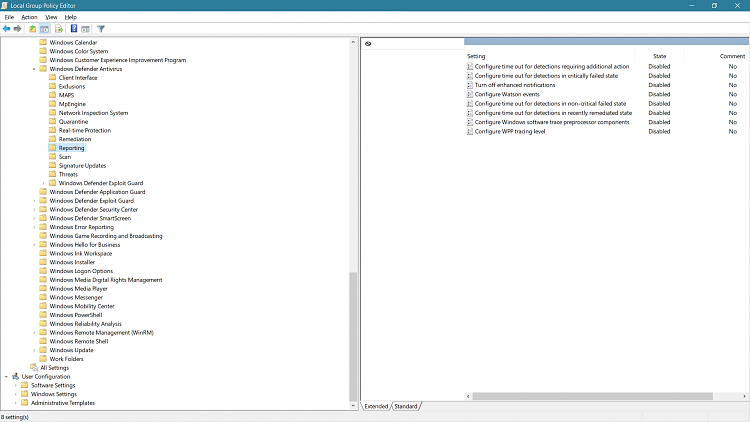The image size is (750, 422).
Task: Click the right arrow of horizontal scrollbar
Action: tap(744, 396)
